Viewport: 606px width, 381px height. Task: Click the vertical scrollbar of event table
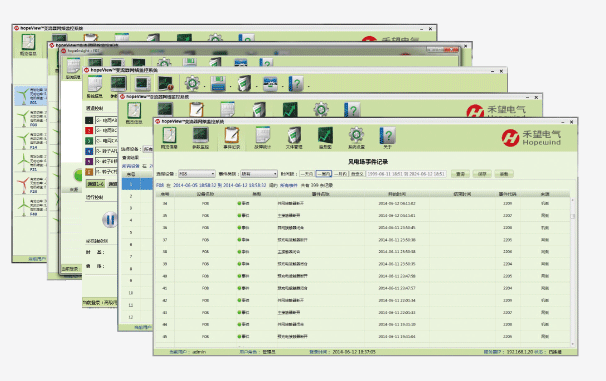(x=572, y=271)
